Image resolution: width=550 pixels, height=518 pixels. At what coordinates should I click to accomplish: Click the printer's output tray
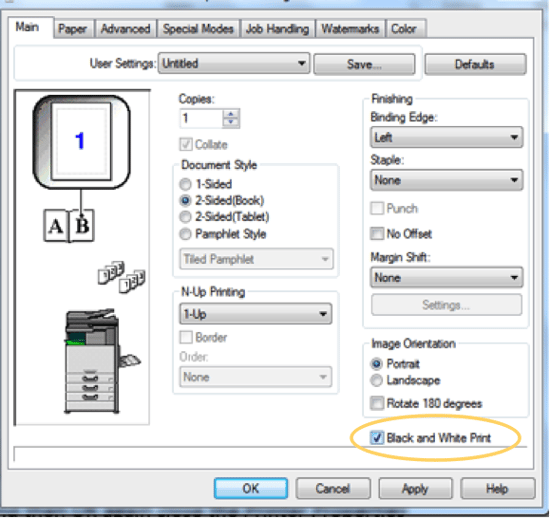click(130, 361)
